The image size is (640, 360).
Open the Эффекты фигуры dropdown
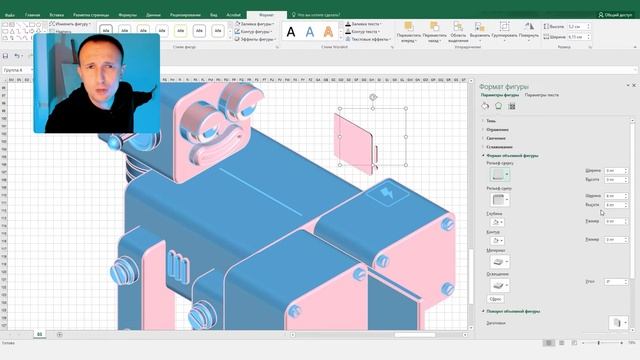point(256,39)
